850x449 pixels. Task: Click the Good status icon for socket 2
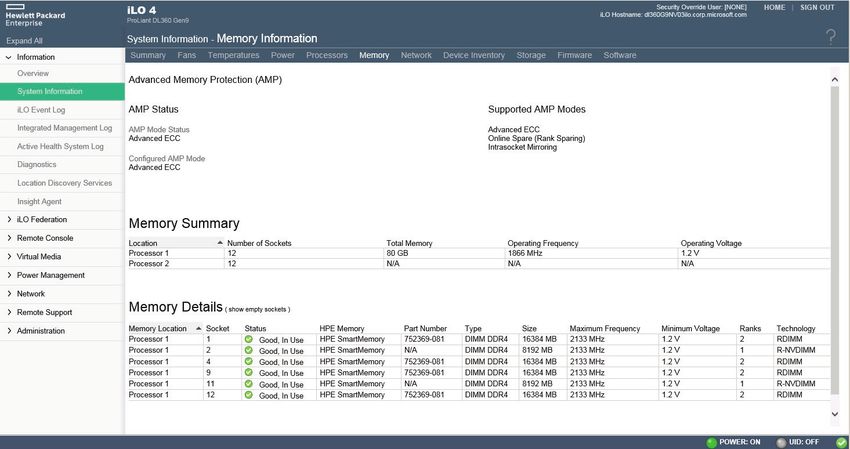[x=249, y=350]
